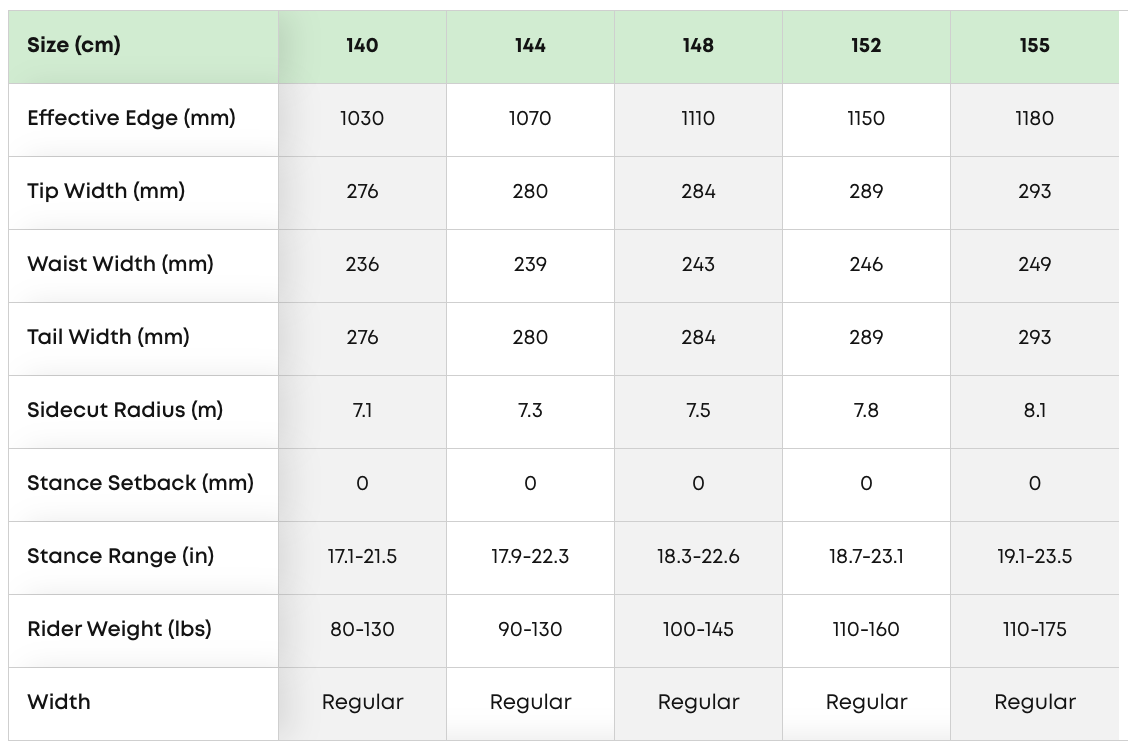Screen dimensions: 1128x751
Task: Select the Width row label
Action: point(59,703)
